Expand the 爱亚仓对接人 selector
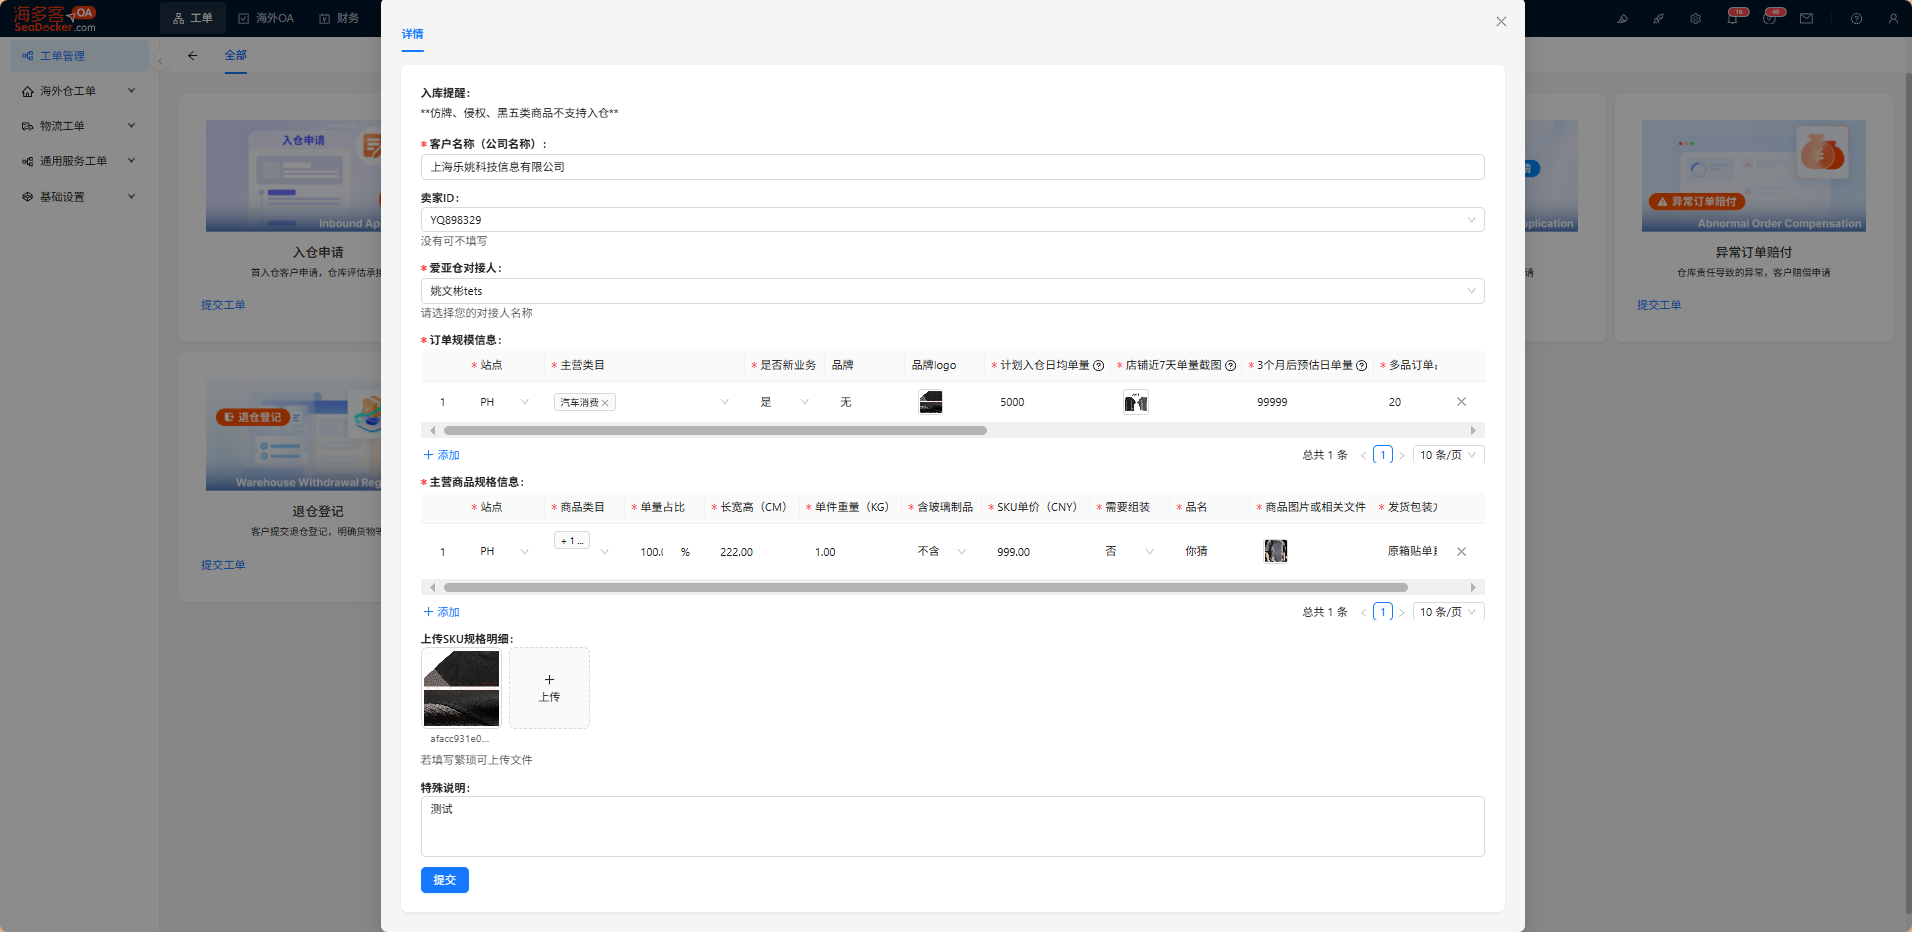Image resolution: width=1912 pixels, height=932 pixels. (952, 291)
